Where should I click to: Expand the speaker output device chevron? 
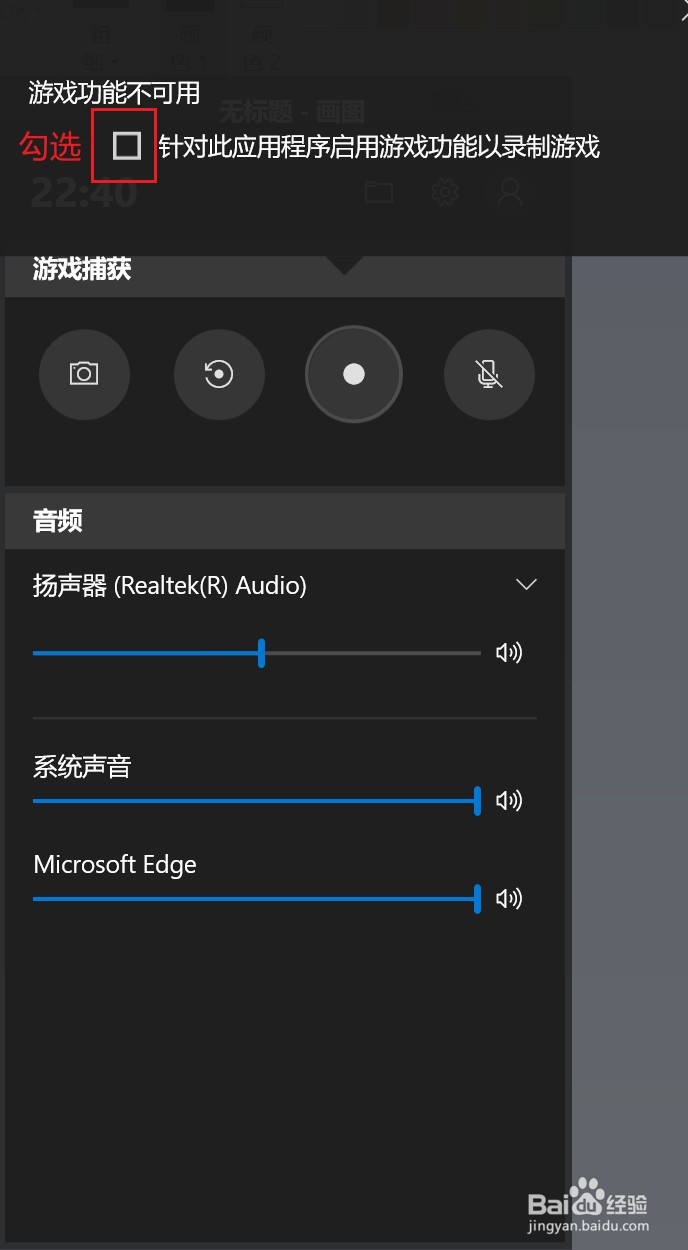(x=526, y=585)
